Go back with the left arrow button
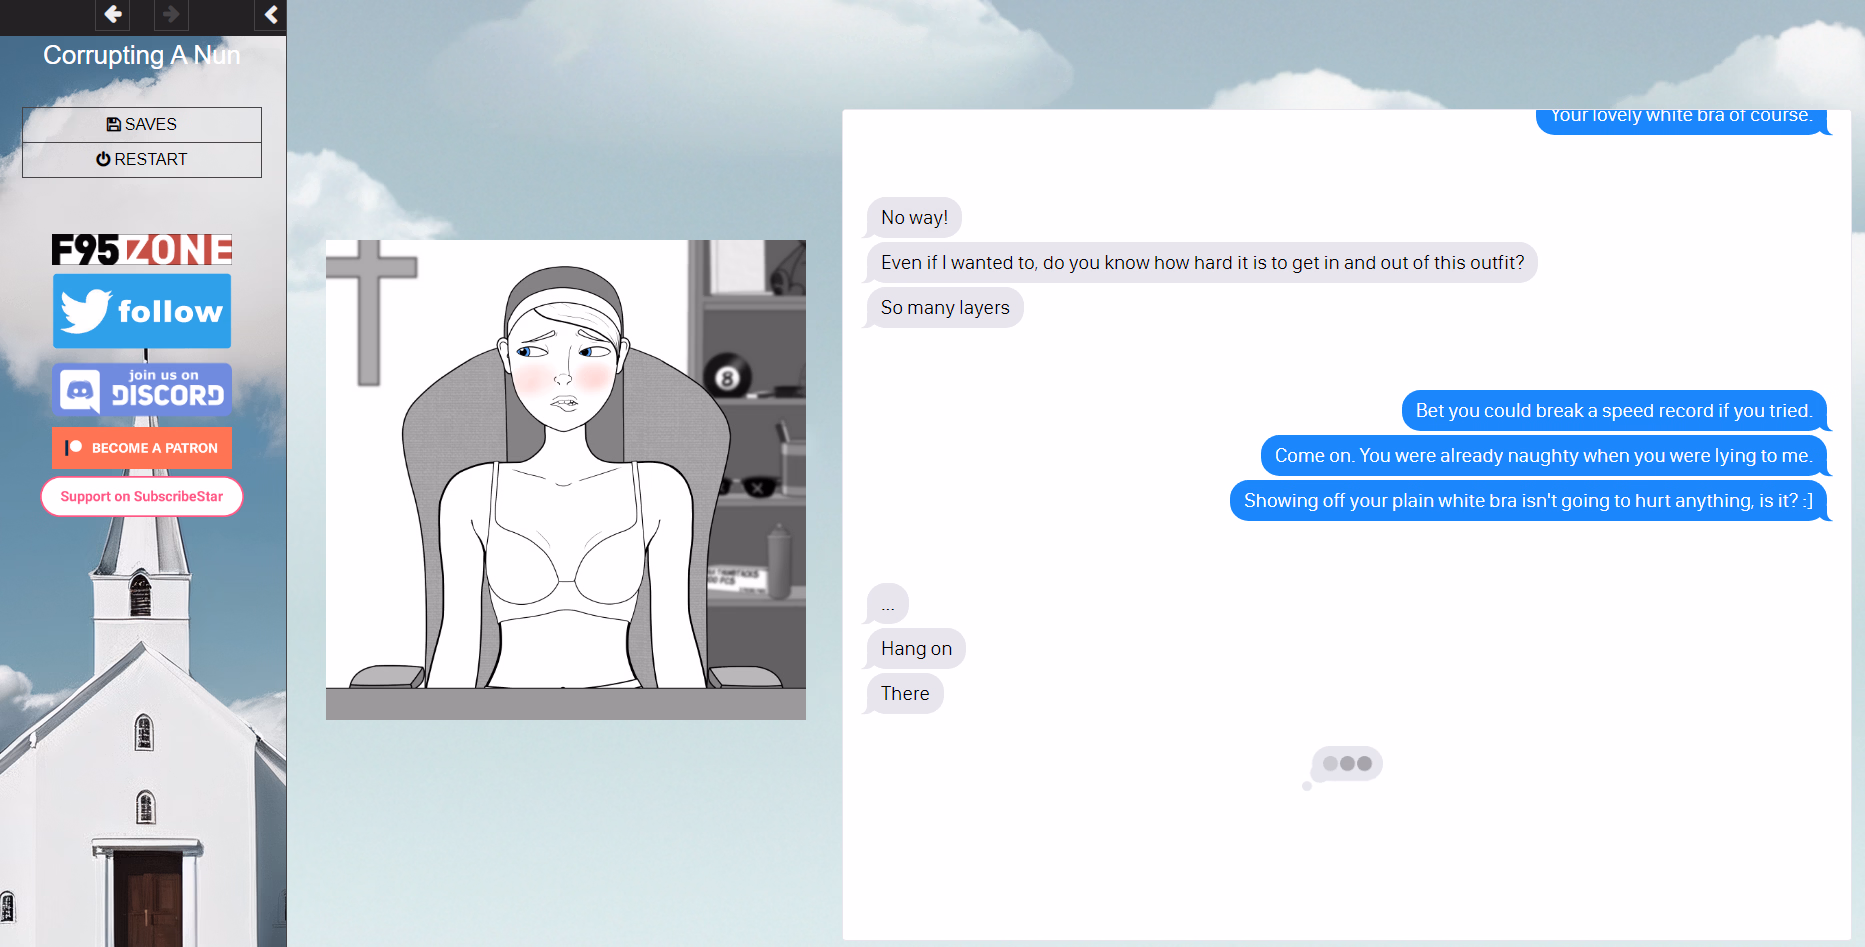 112,14
